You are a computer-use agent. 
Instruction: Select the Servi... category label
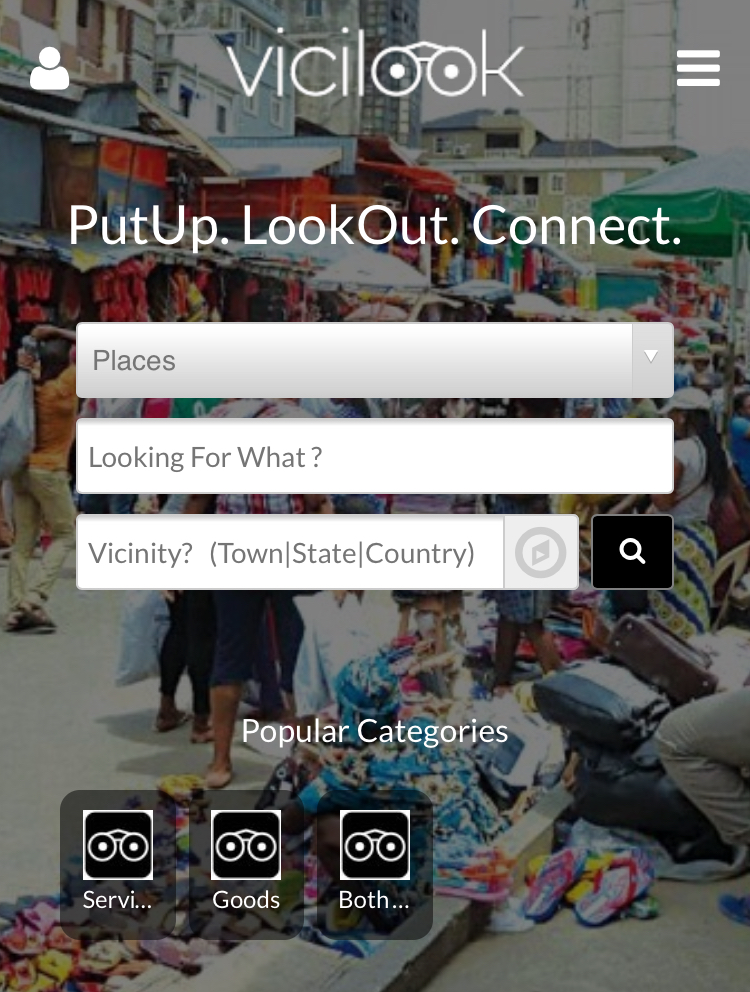(x=118, y=900)
